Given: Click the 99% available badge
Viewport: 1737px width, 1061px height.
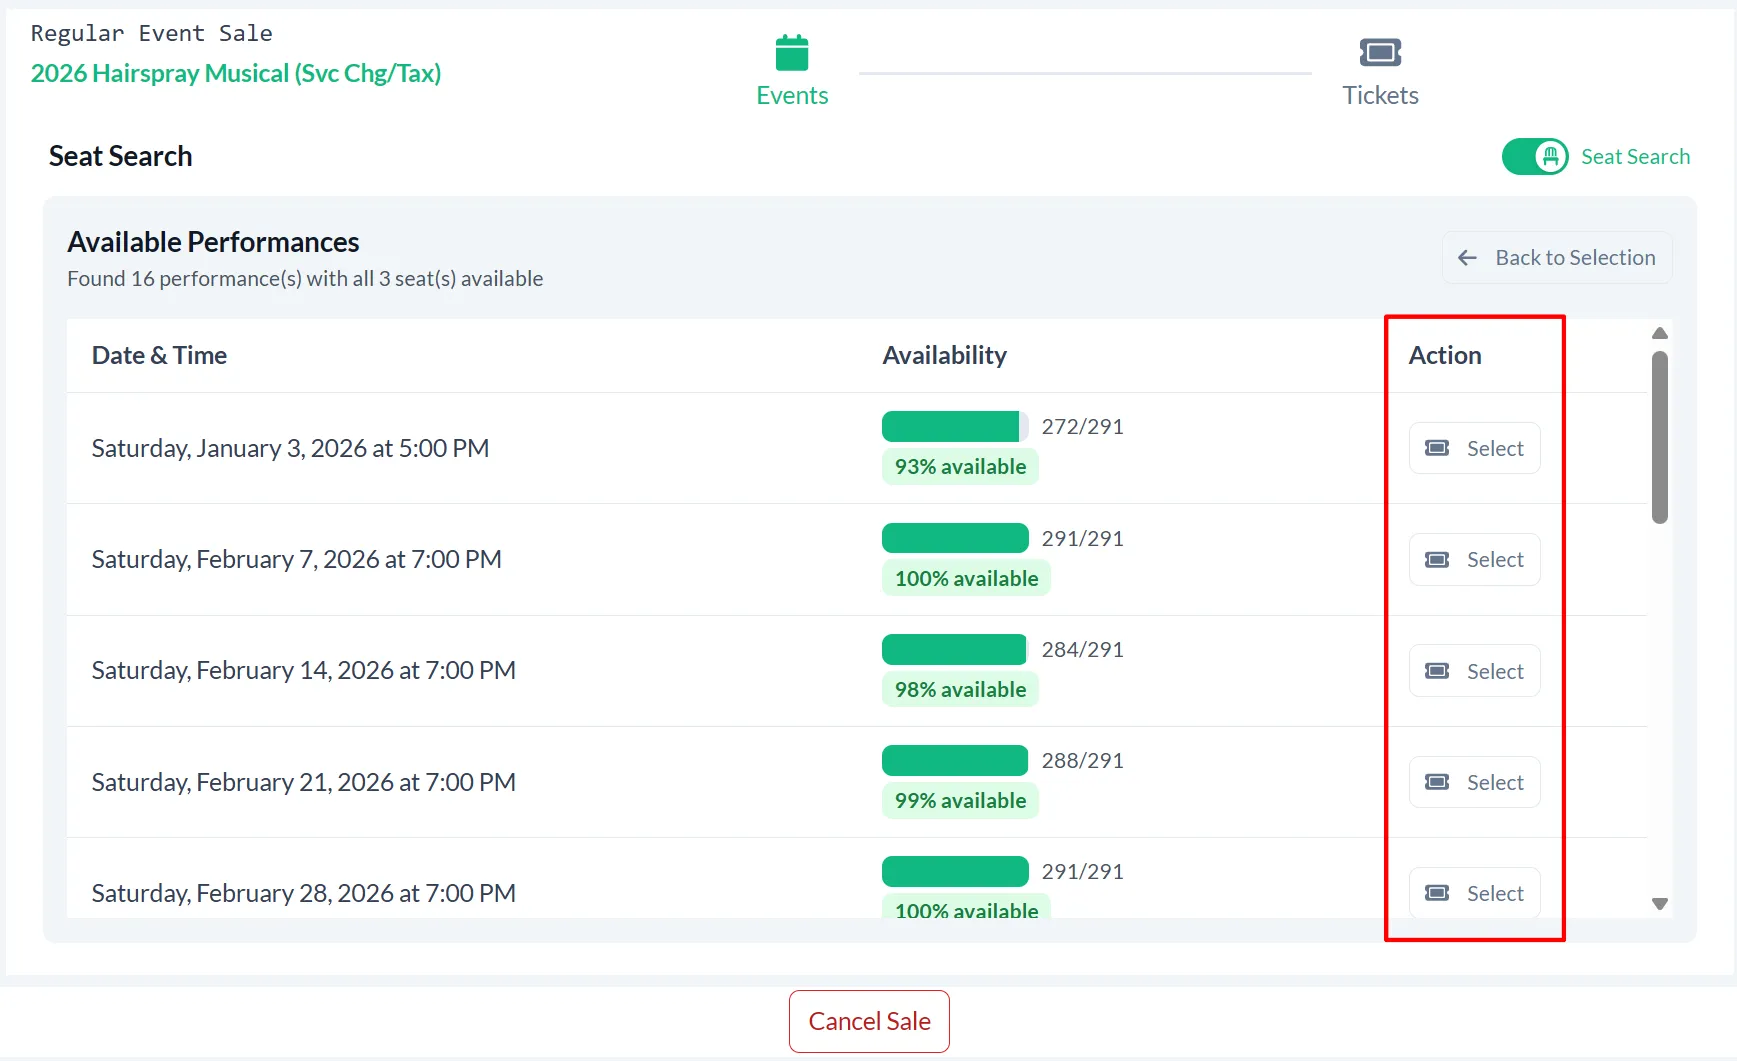Looking at the screenshot, I should tap(960, 801).
